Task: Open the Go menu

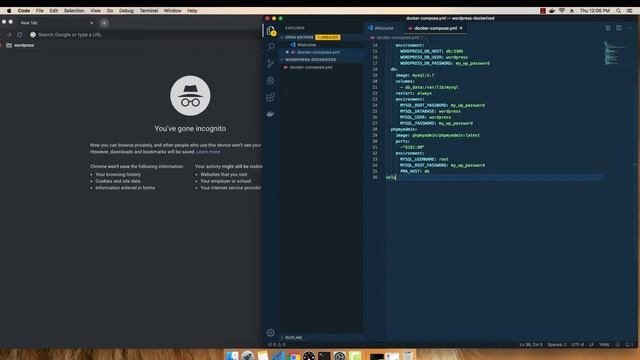Action: (110, 11)
